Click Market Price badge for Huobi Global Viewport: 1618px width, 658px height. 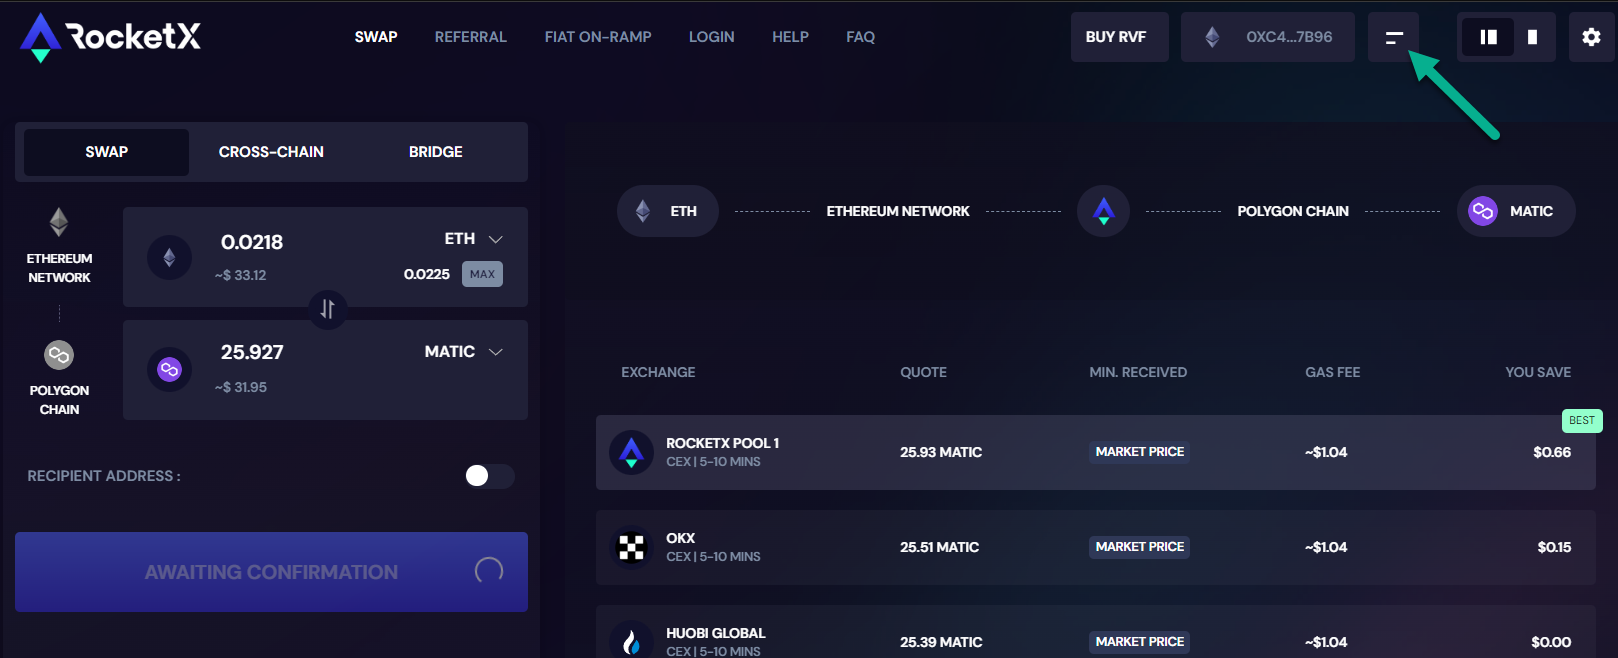coord(1140,642)
